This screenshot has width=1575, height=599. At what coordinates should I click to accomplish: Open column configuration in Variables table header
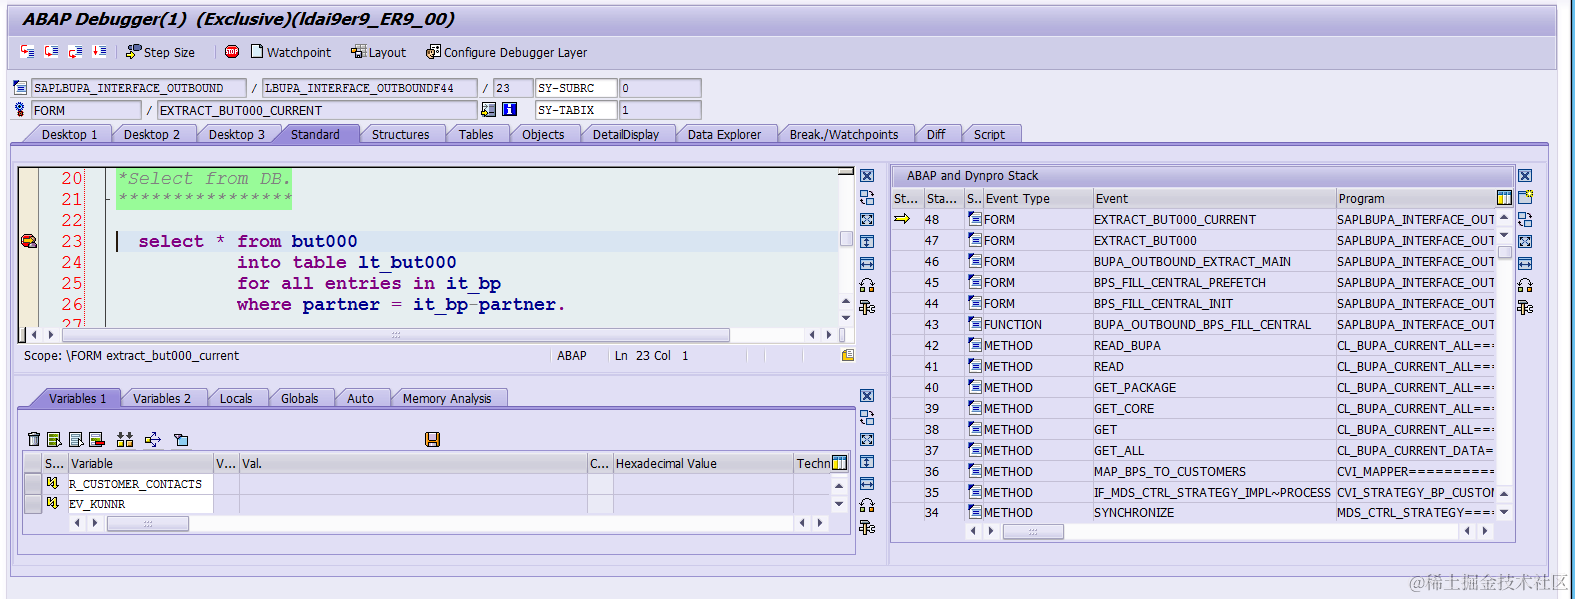839,463
